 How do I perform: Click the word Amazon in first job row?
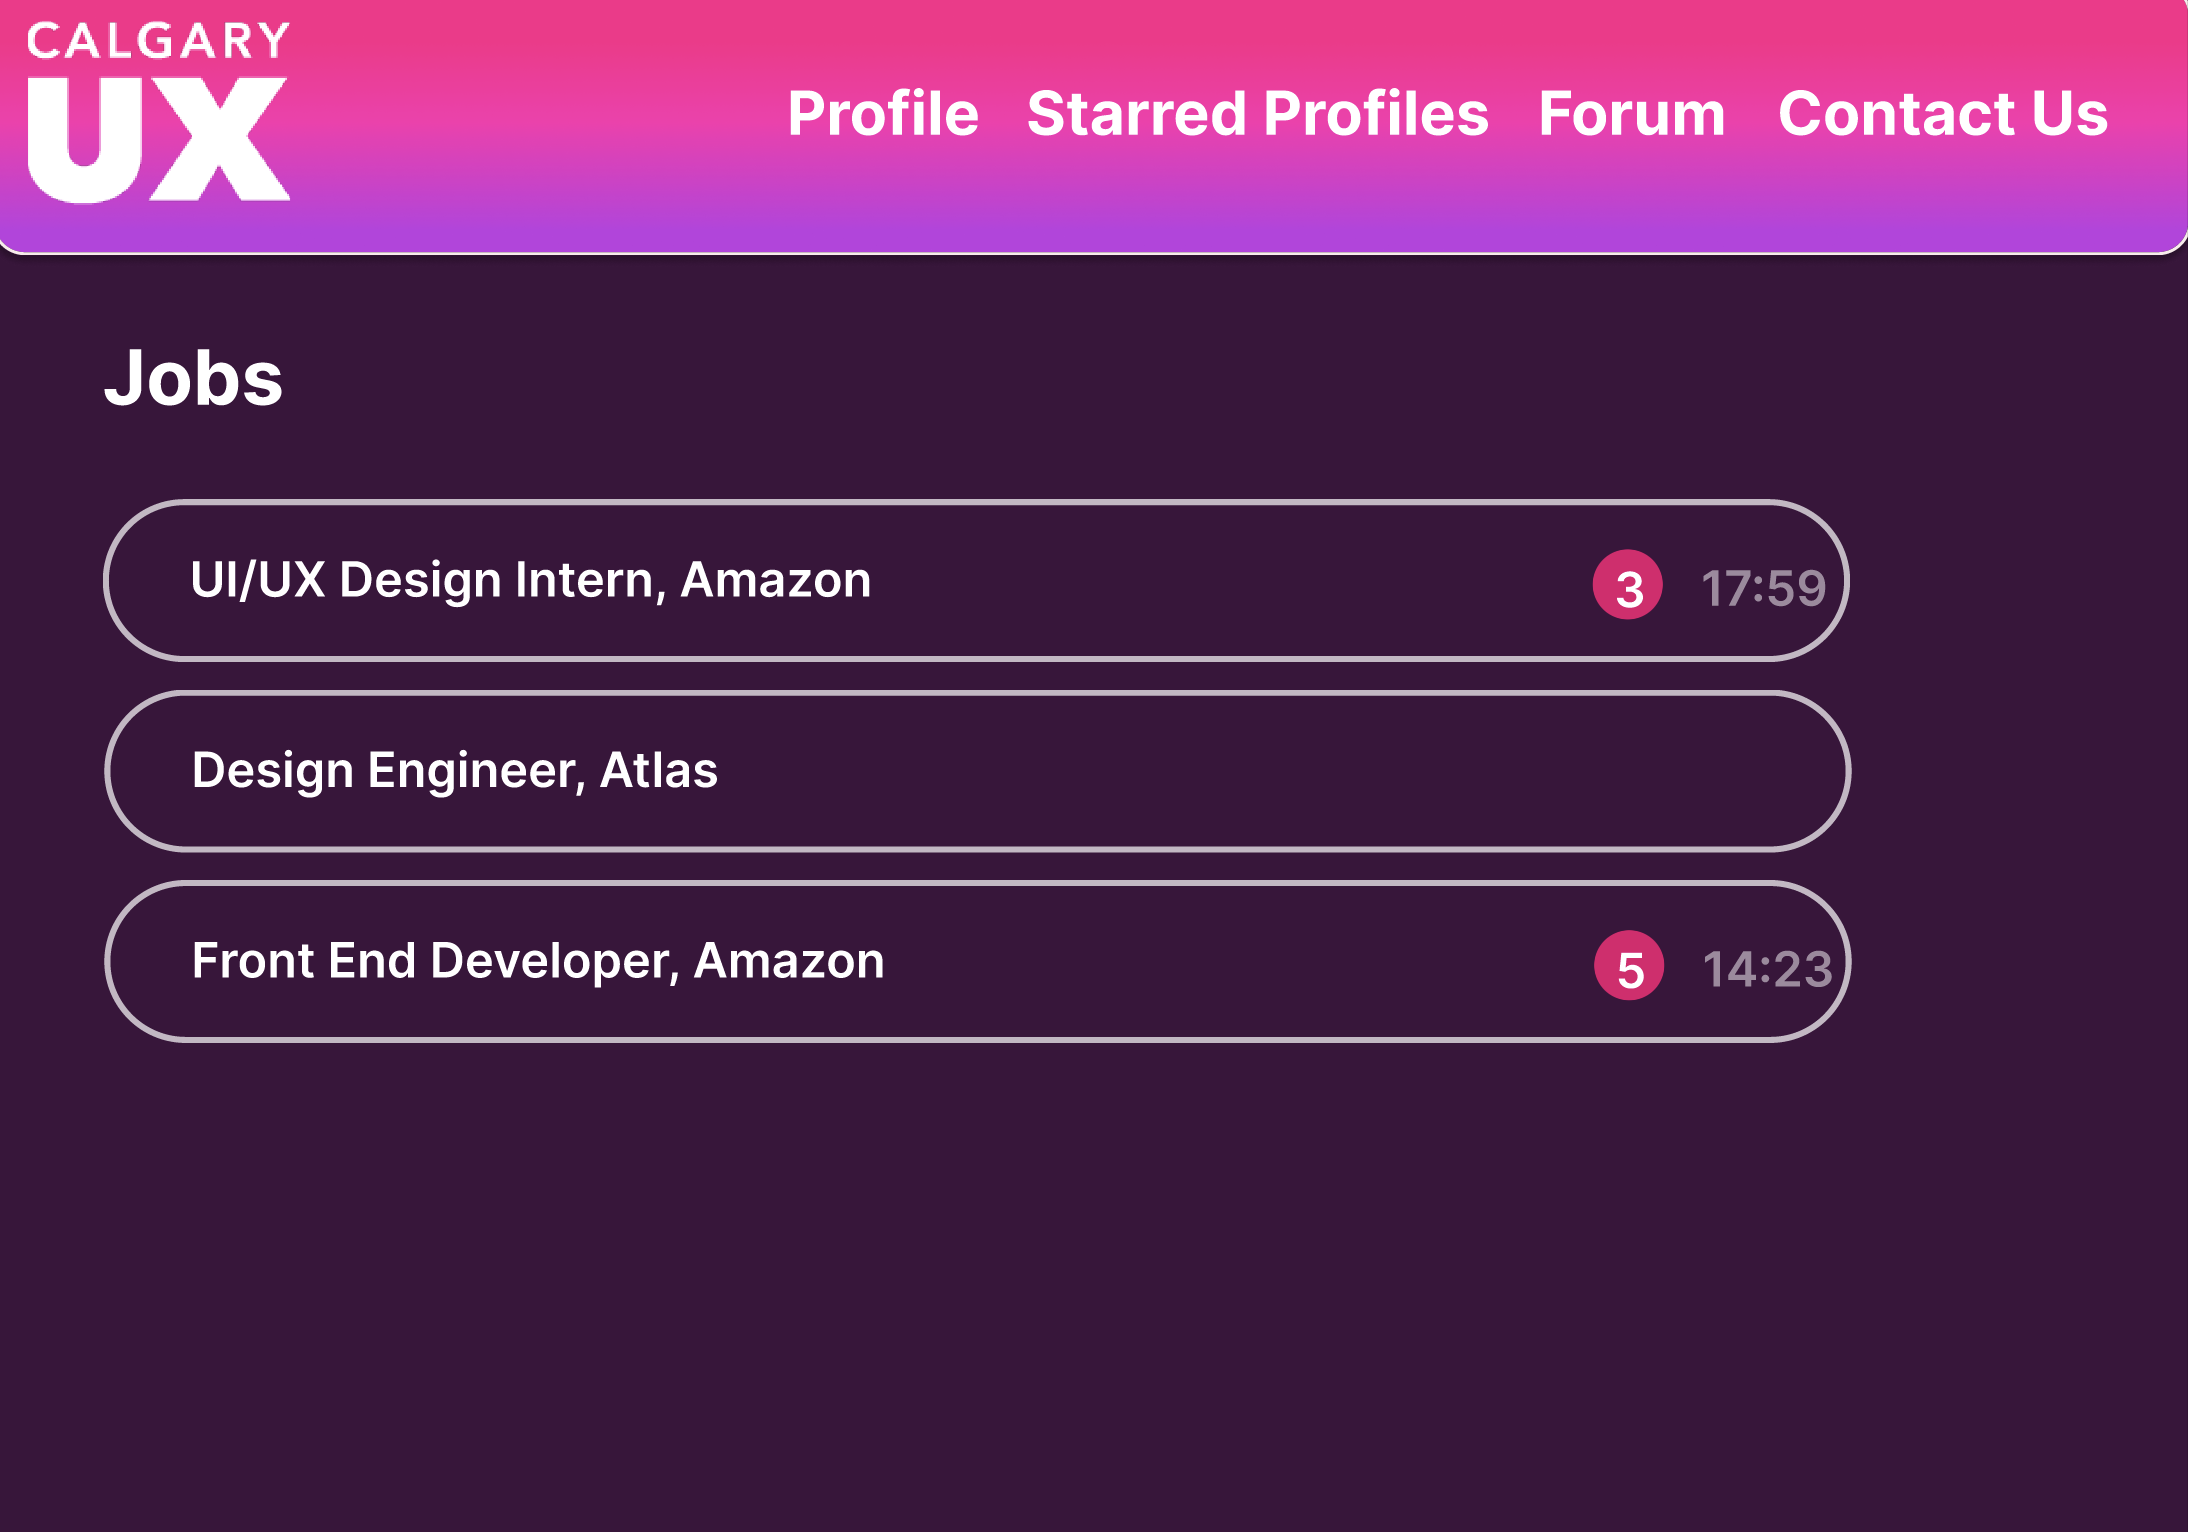[x=776, y=580]
